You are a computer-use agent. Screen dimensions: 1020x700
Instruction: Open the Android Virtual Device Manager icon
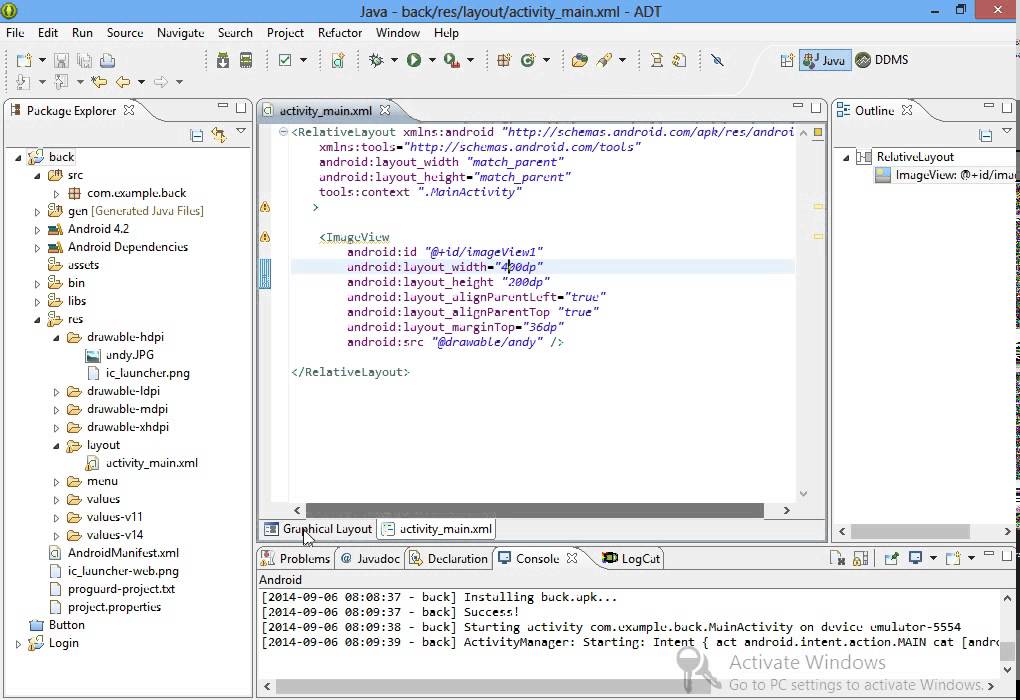(245, 60)
